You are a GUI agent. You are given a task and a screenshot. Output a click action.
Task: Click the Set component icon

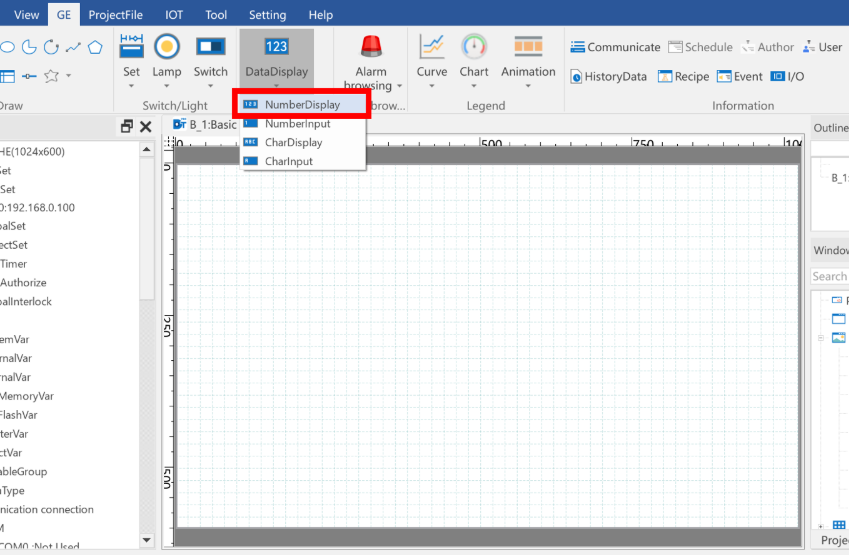click(132, 47)
